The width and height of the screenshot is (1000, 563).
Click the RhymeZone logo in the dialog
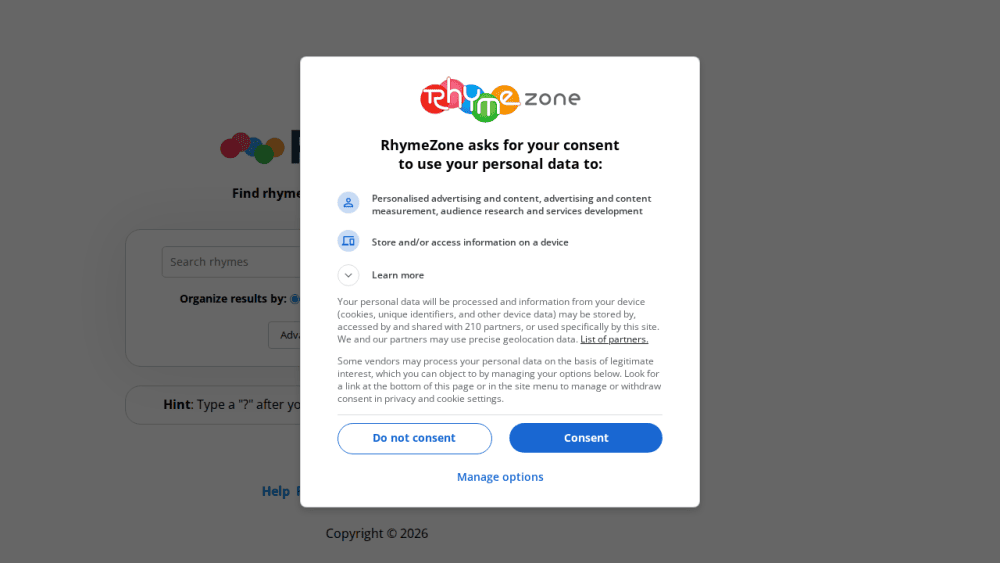(x=500, y=99)
